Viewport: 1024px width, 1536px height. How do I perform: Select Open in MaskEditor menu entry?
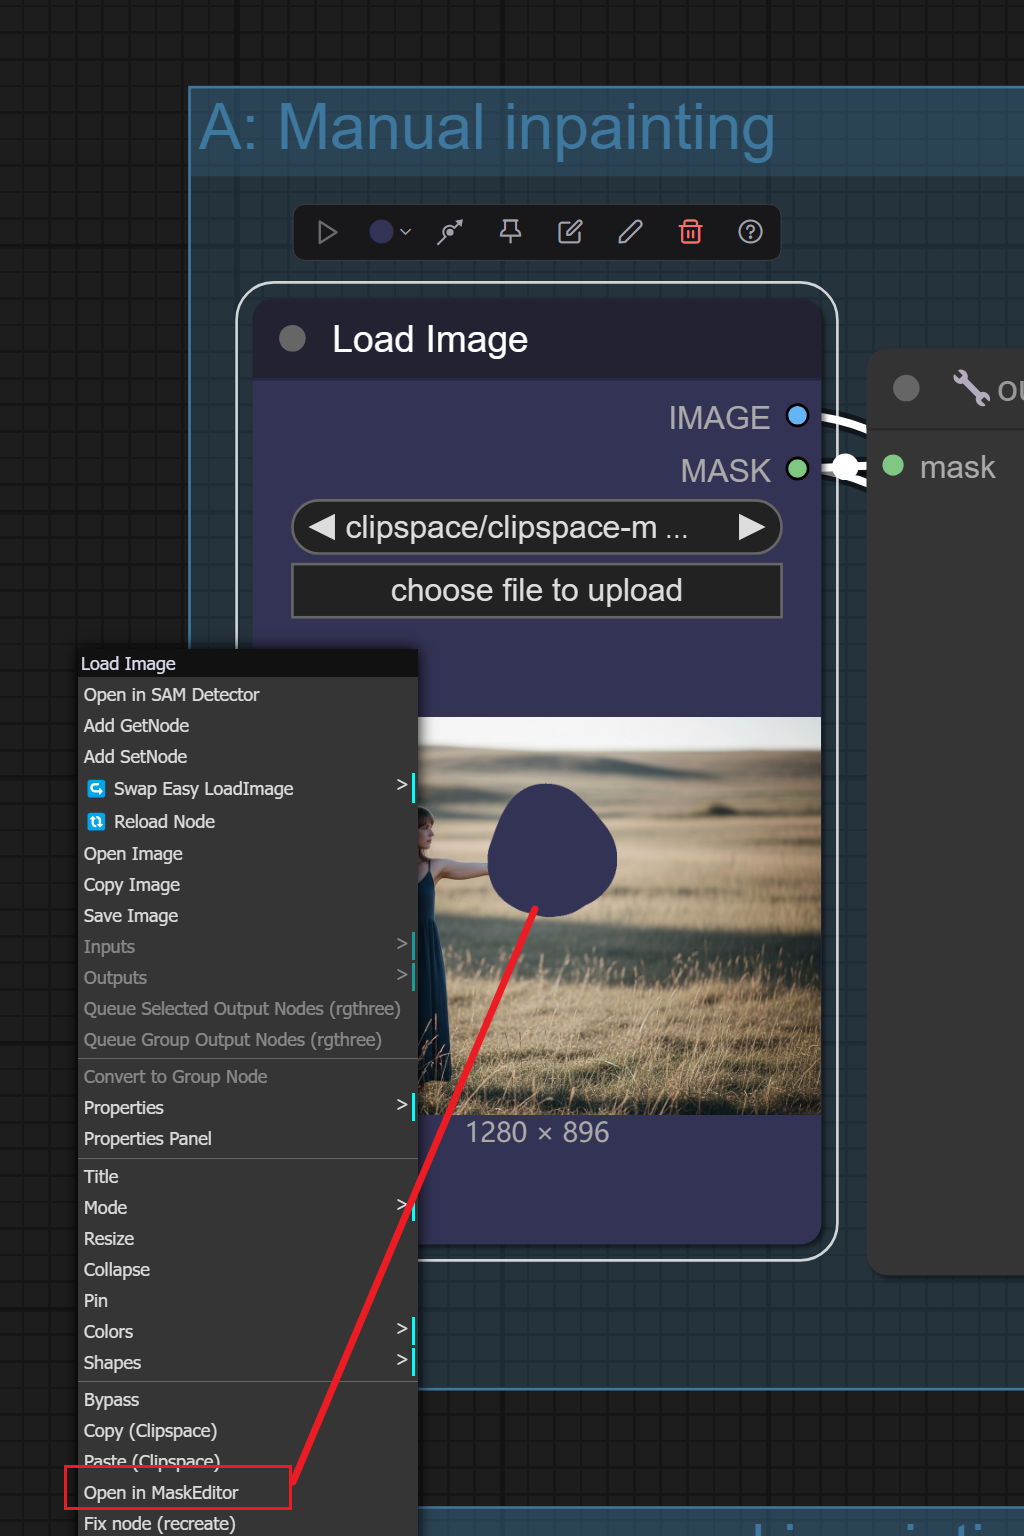tap(162, 1493)
